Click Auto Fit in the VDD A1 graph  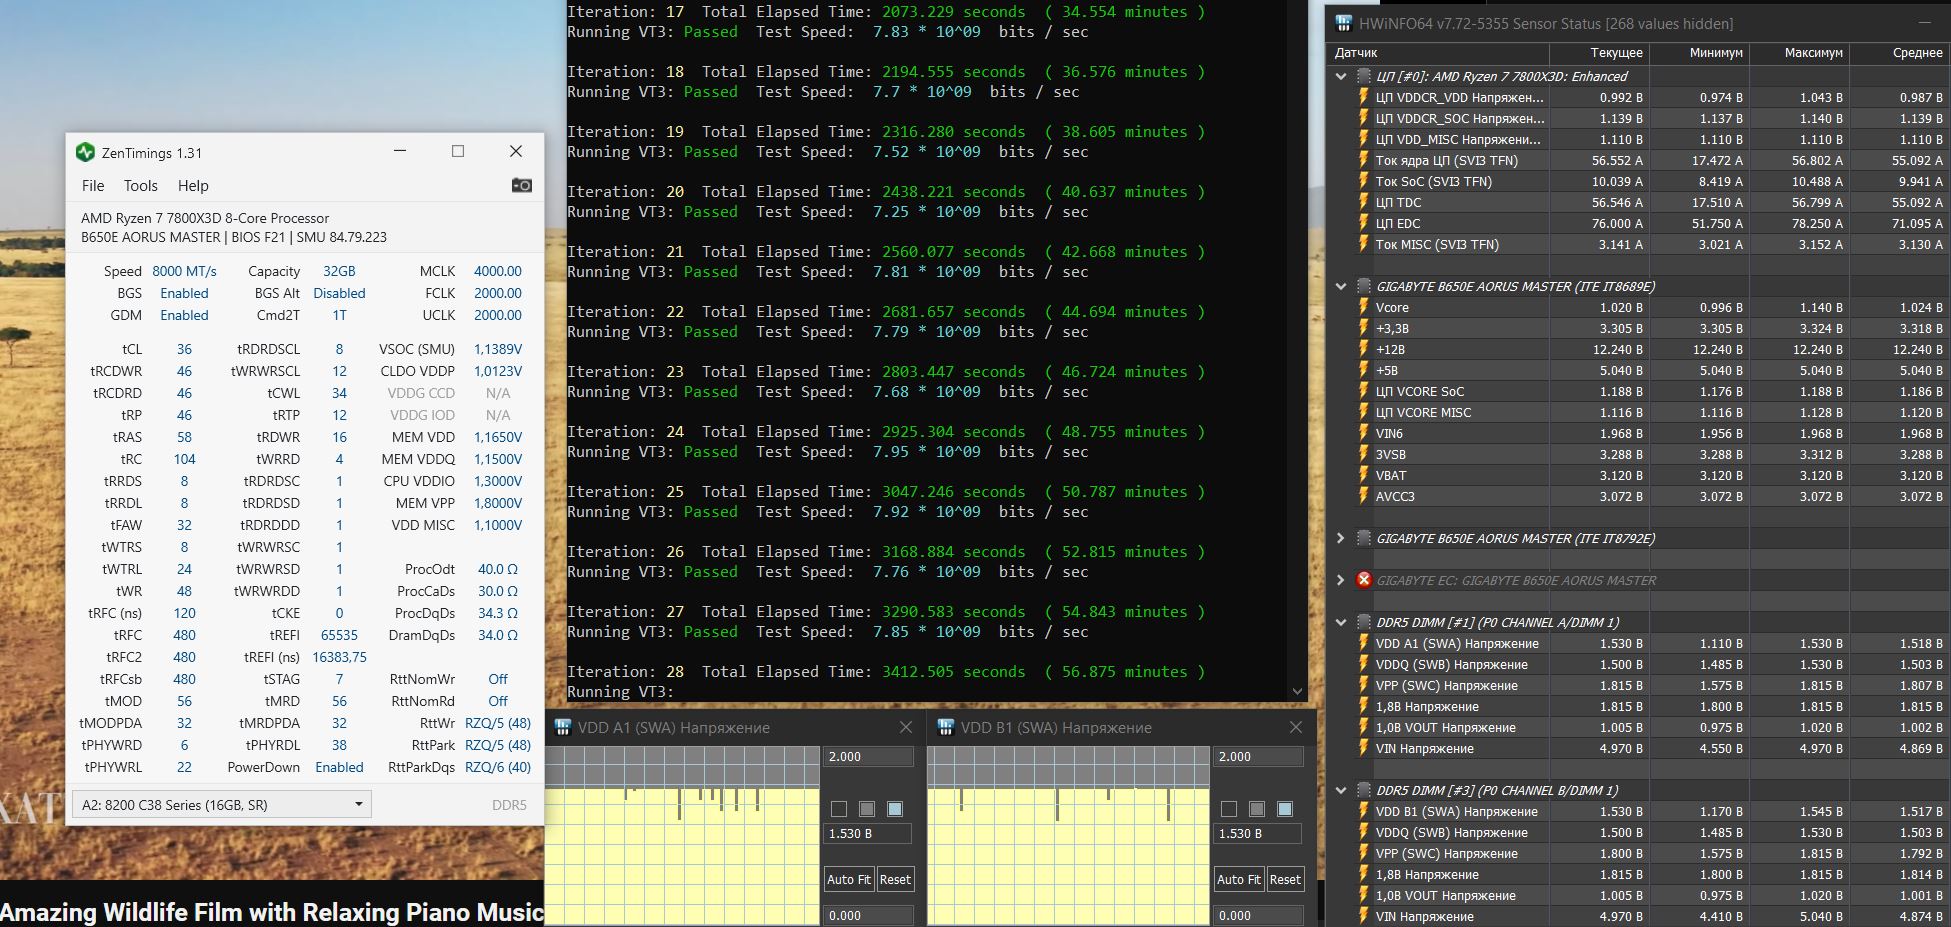[x=849, y=879]
